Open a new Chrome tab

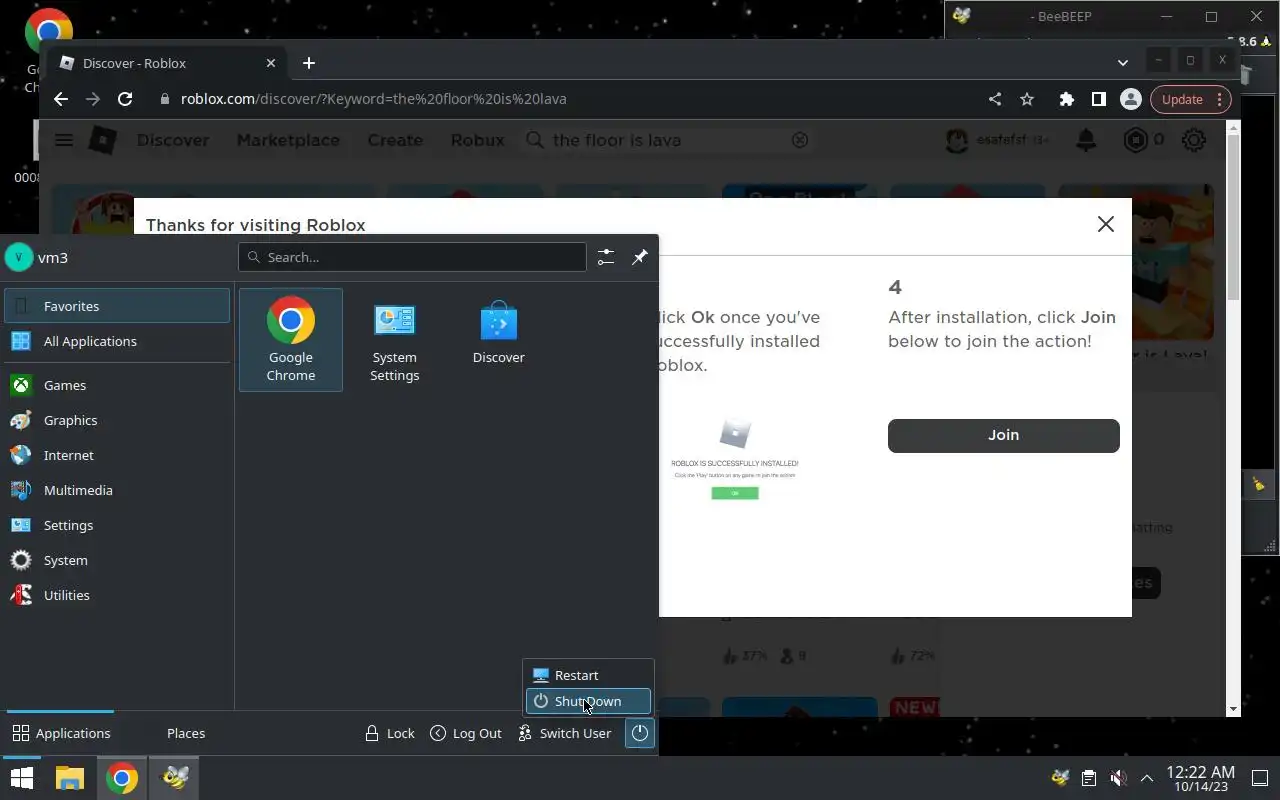pos(309,63)
